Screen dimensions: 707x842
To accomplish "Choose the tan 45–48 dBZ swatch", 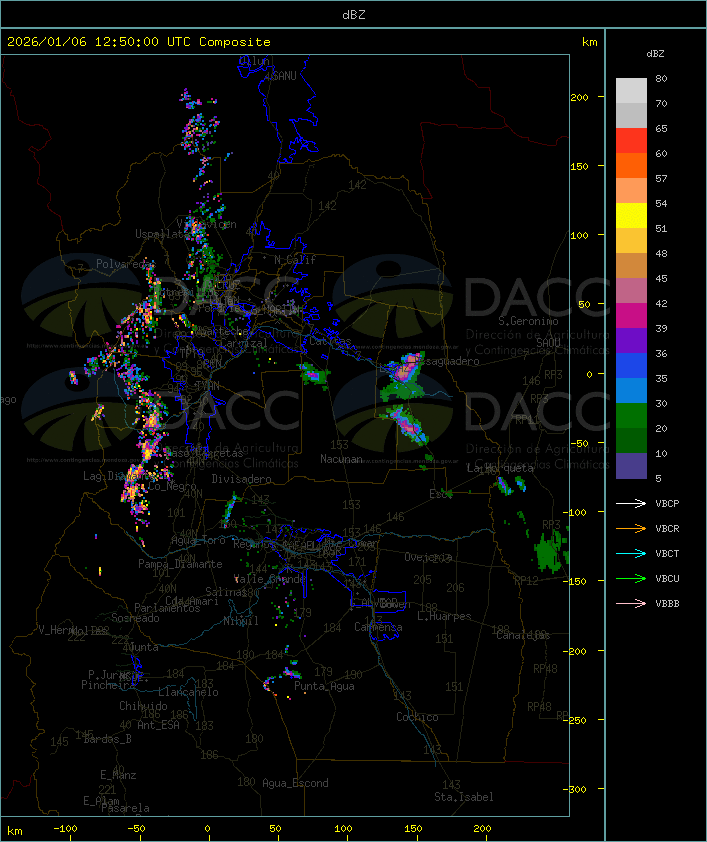I will (631, 266).
